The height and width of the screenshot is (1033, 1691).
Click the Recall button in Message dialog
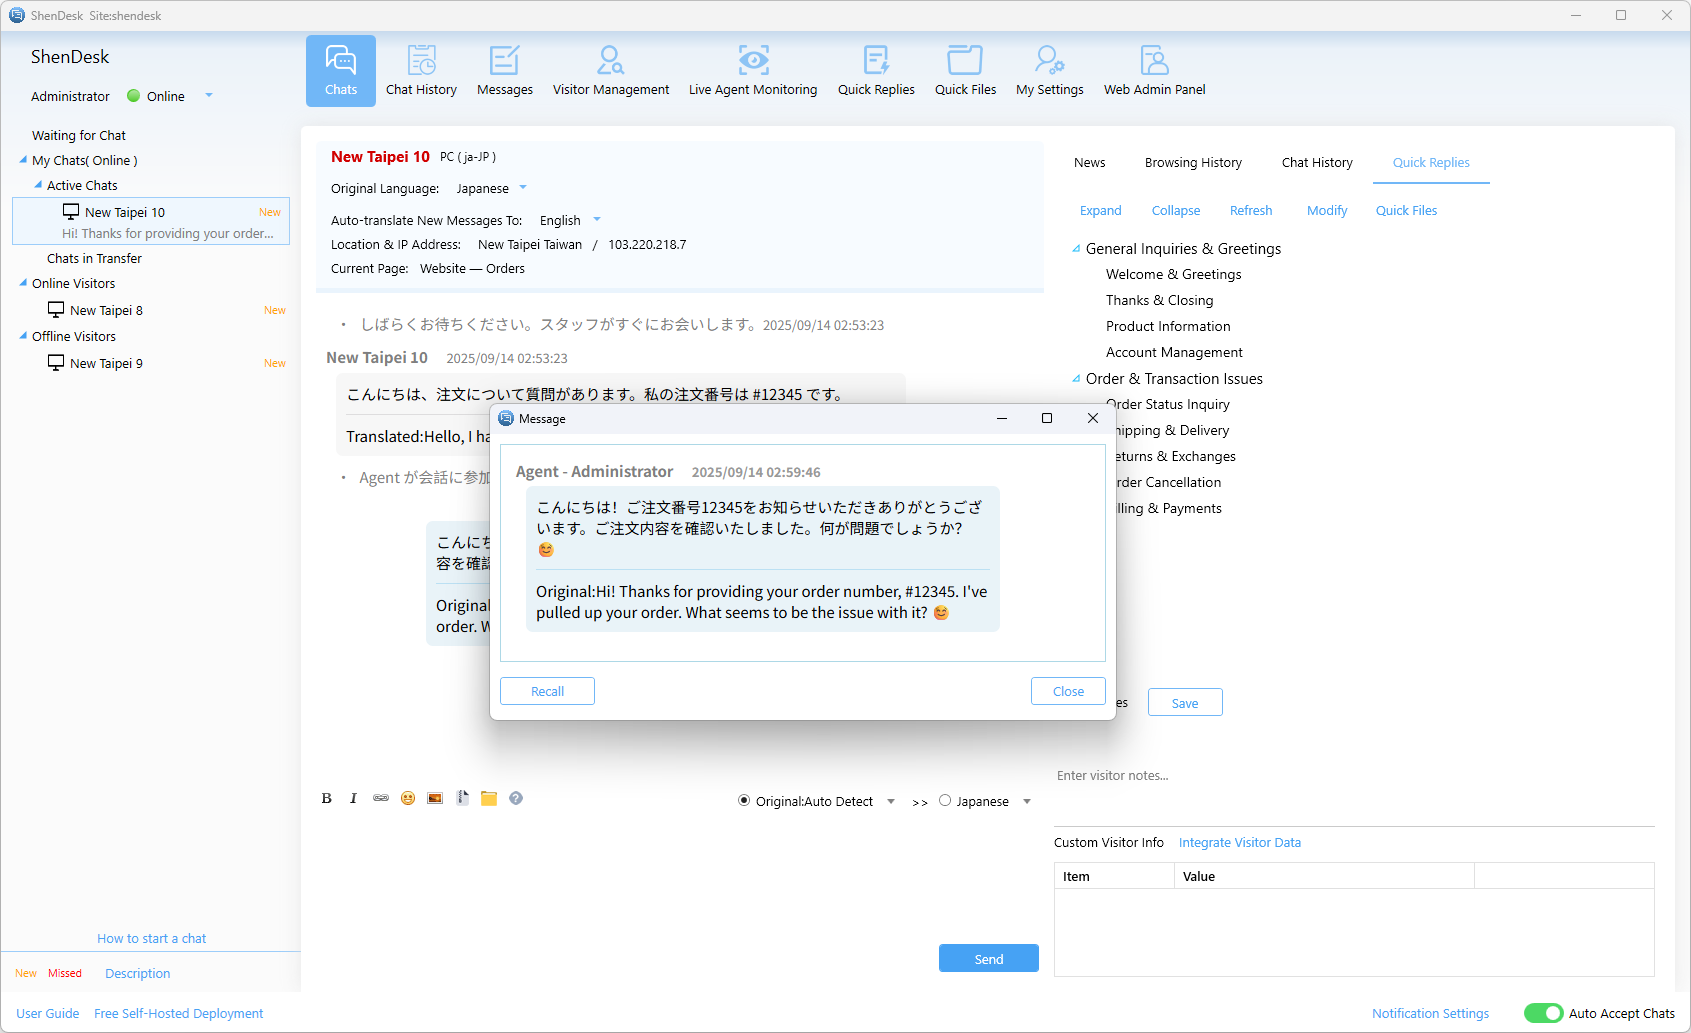point(547,691)
